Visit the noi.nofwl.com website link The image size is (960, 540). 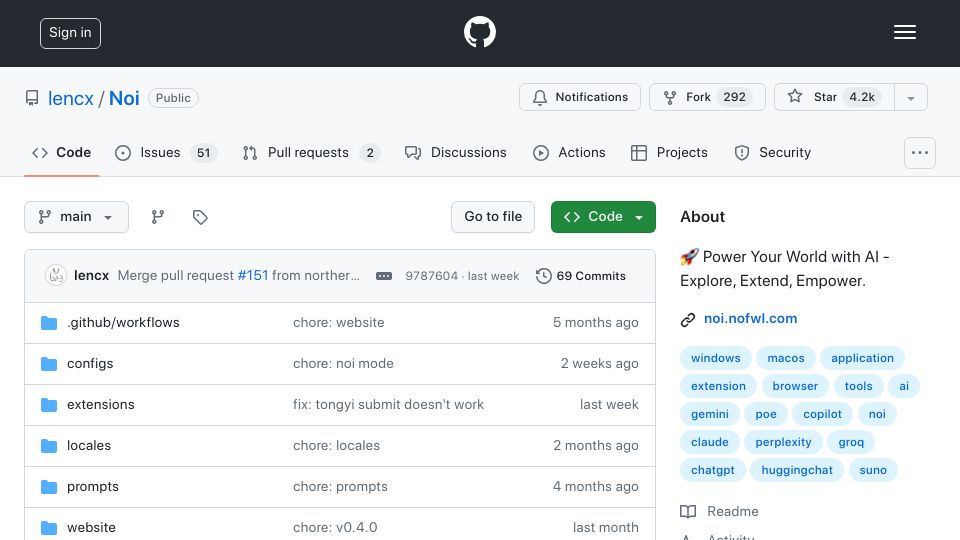click(x=750, y=318)
